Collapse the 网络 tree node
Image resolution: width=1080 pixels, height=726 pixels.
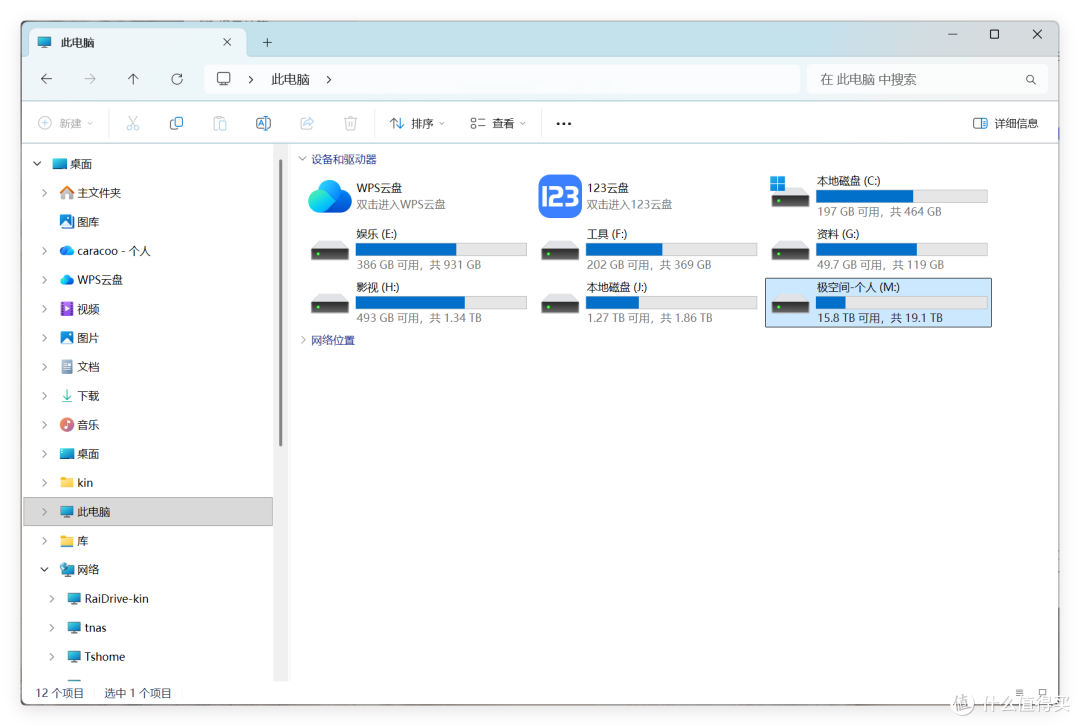pos(44,570)
